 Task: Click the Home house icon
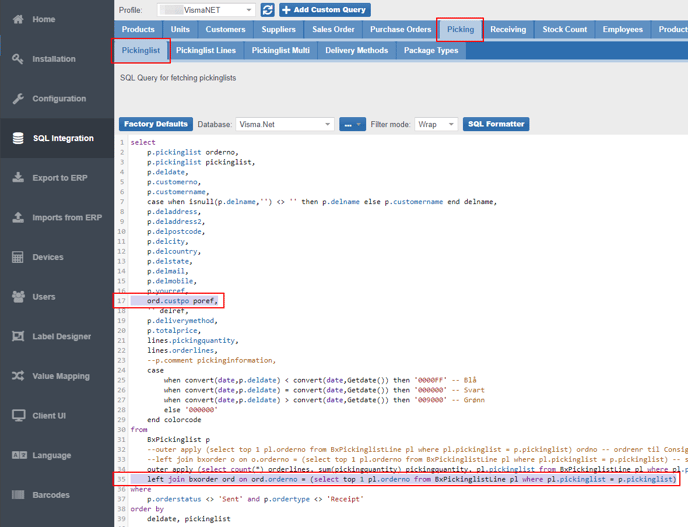tap(18, 19)
